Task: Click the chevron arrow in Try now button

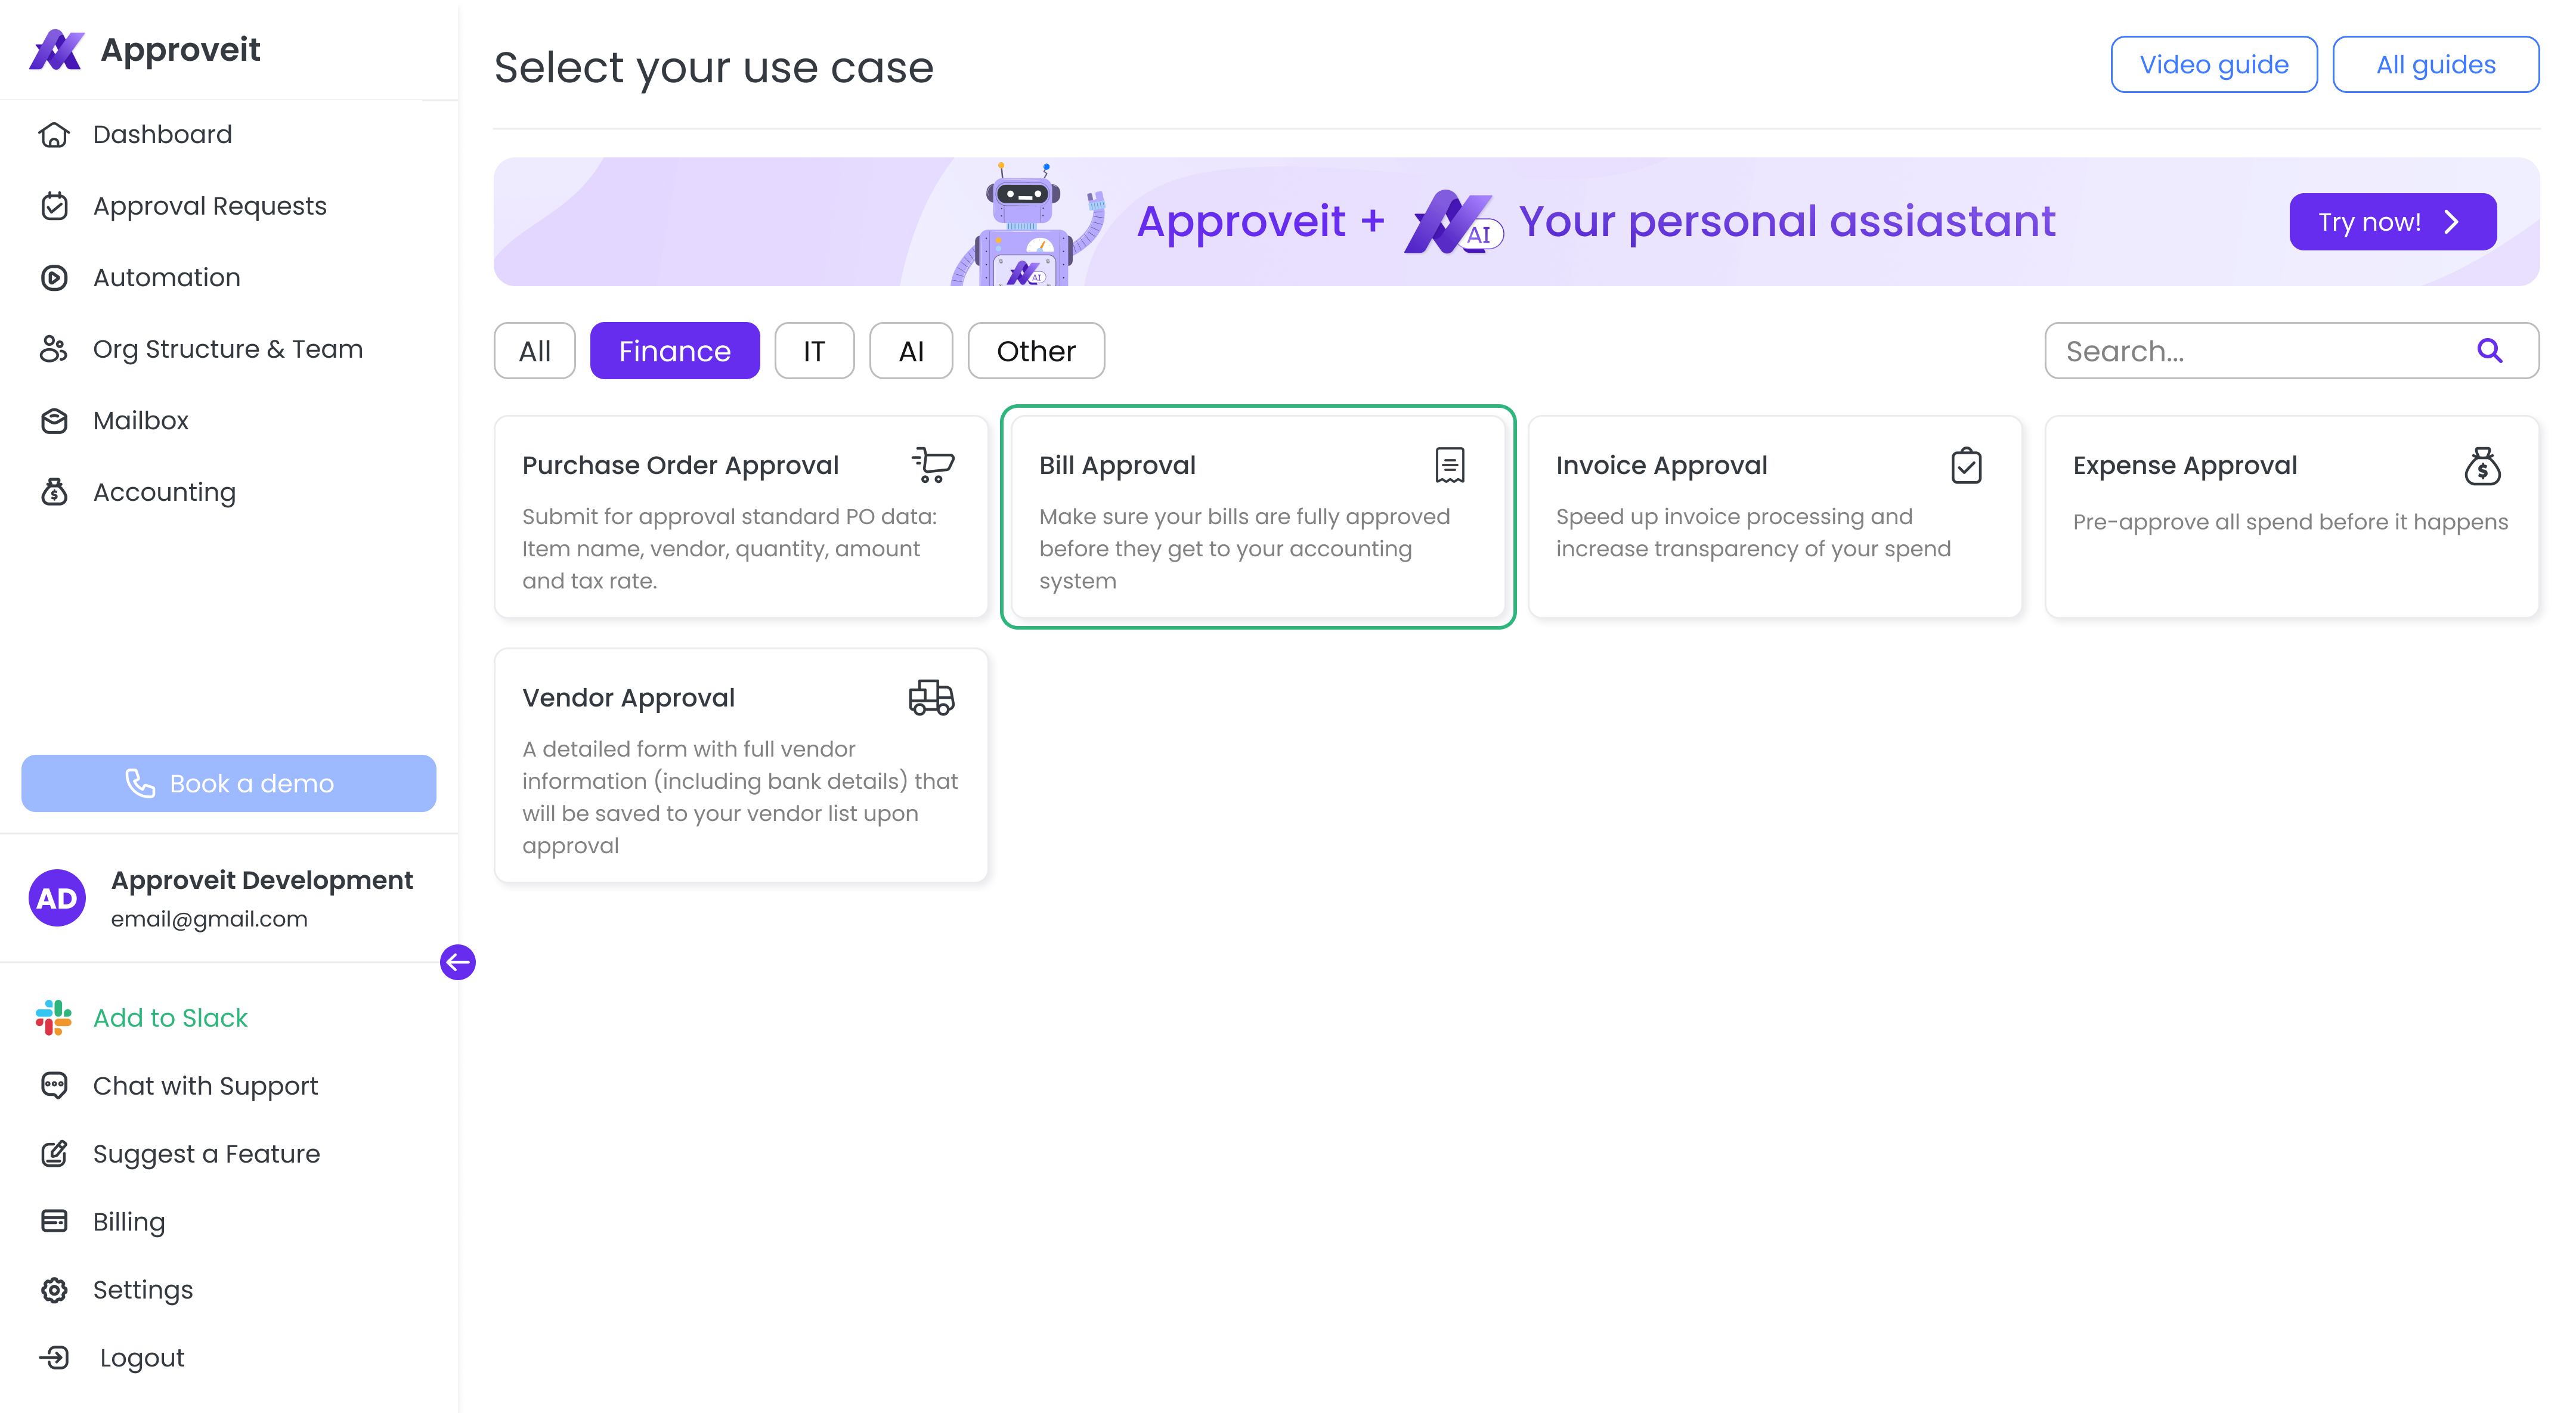Action: (x=2451, y=222)
